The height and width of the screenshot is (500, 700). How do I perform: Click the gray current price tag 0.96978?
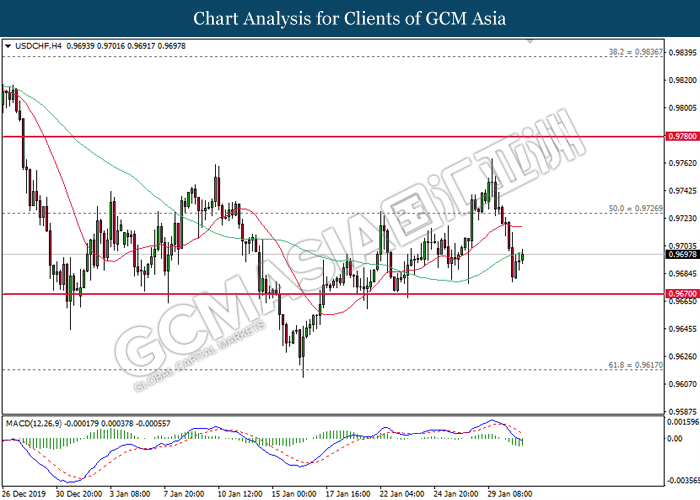[682, 254]
